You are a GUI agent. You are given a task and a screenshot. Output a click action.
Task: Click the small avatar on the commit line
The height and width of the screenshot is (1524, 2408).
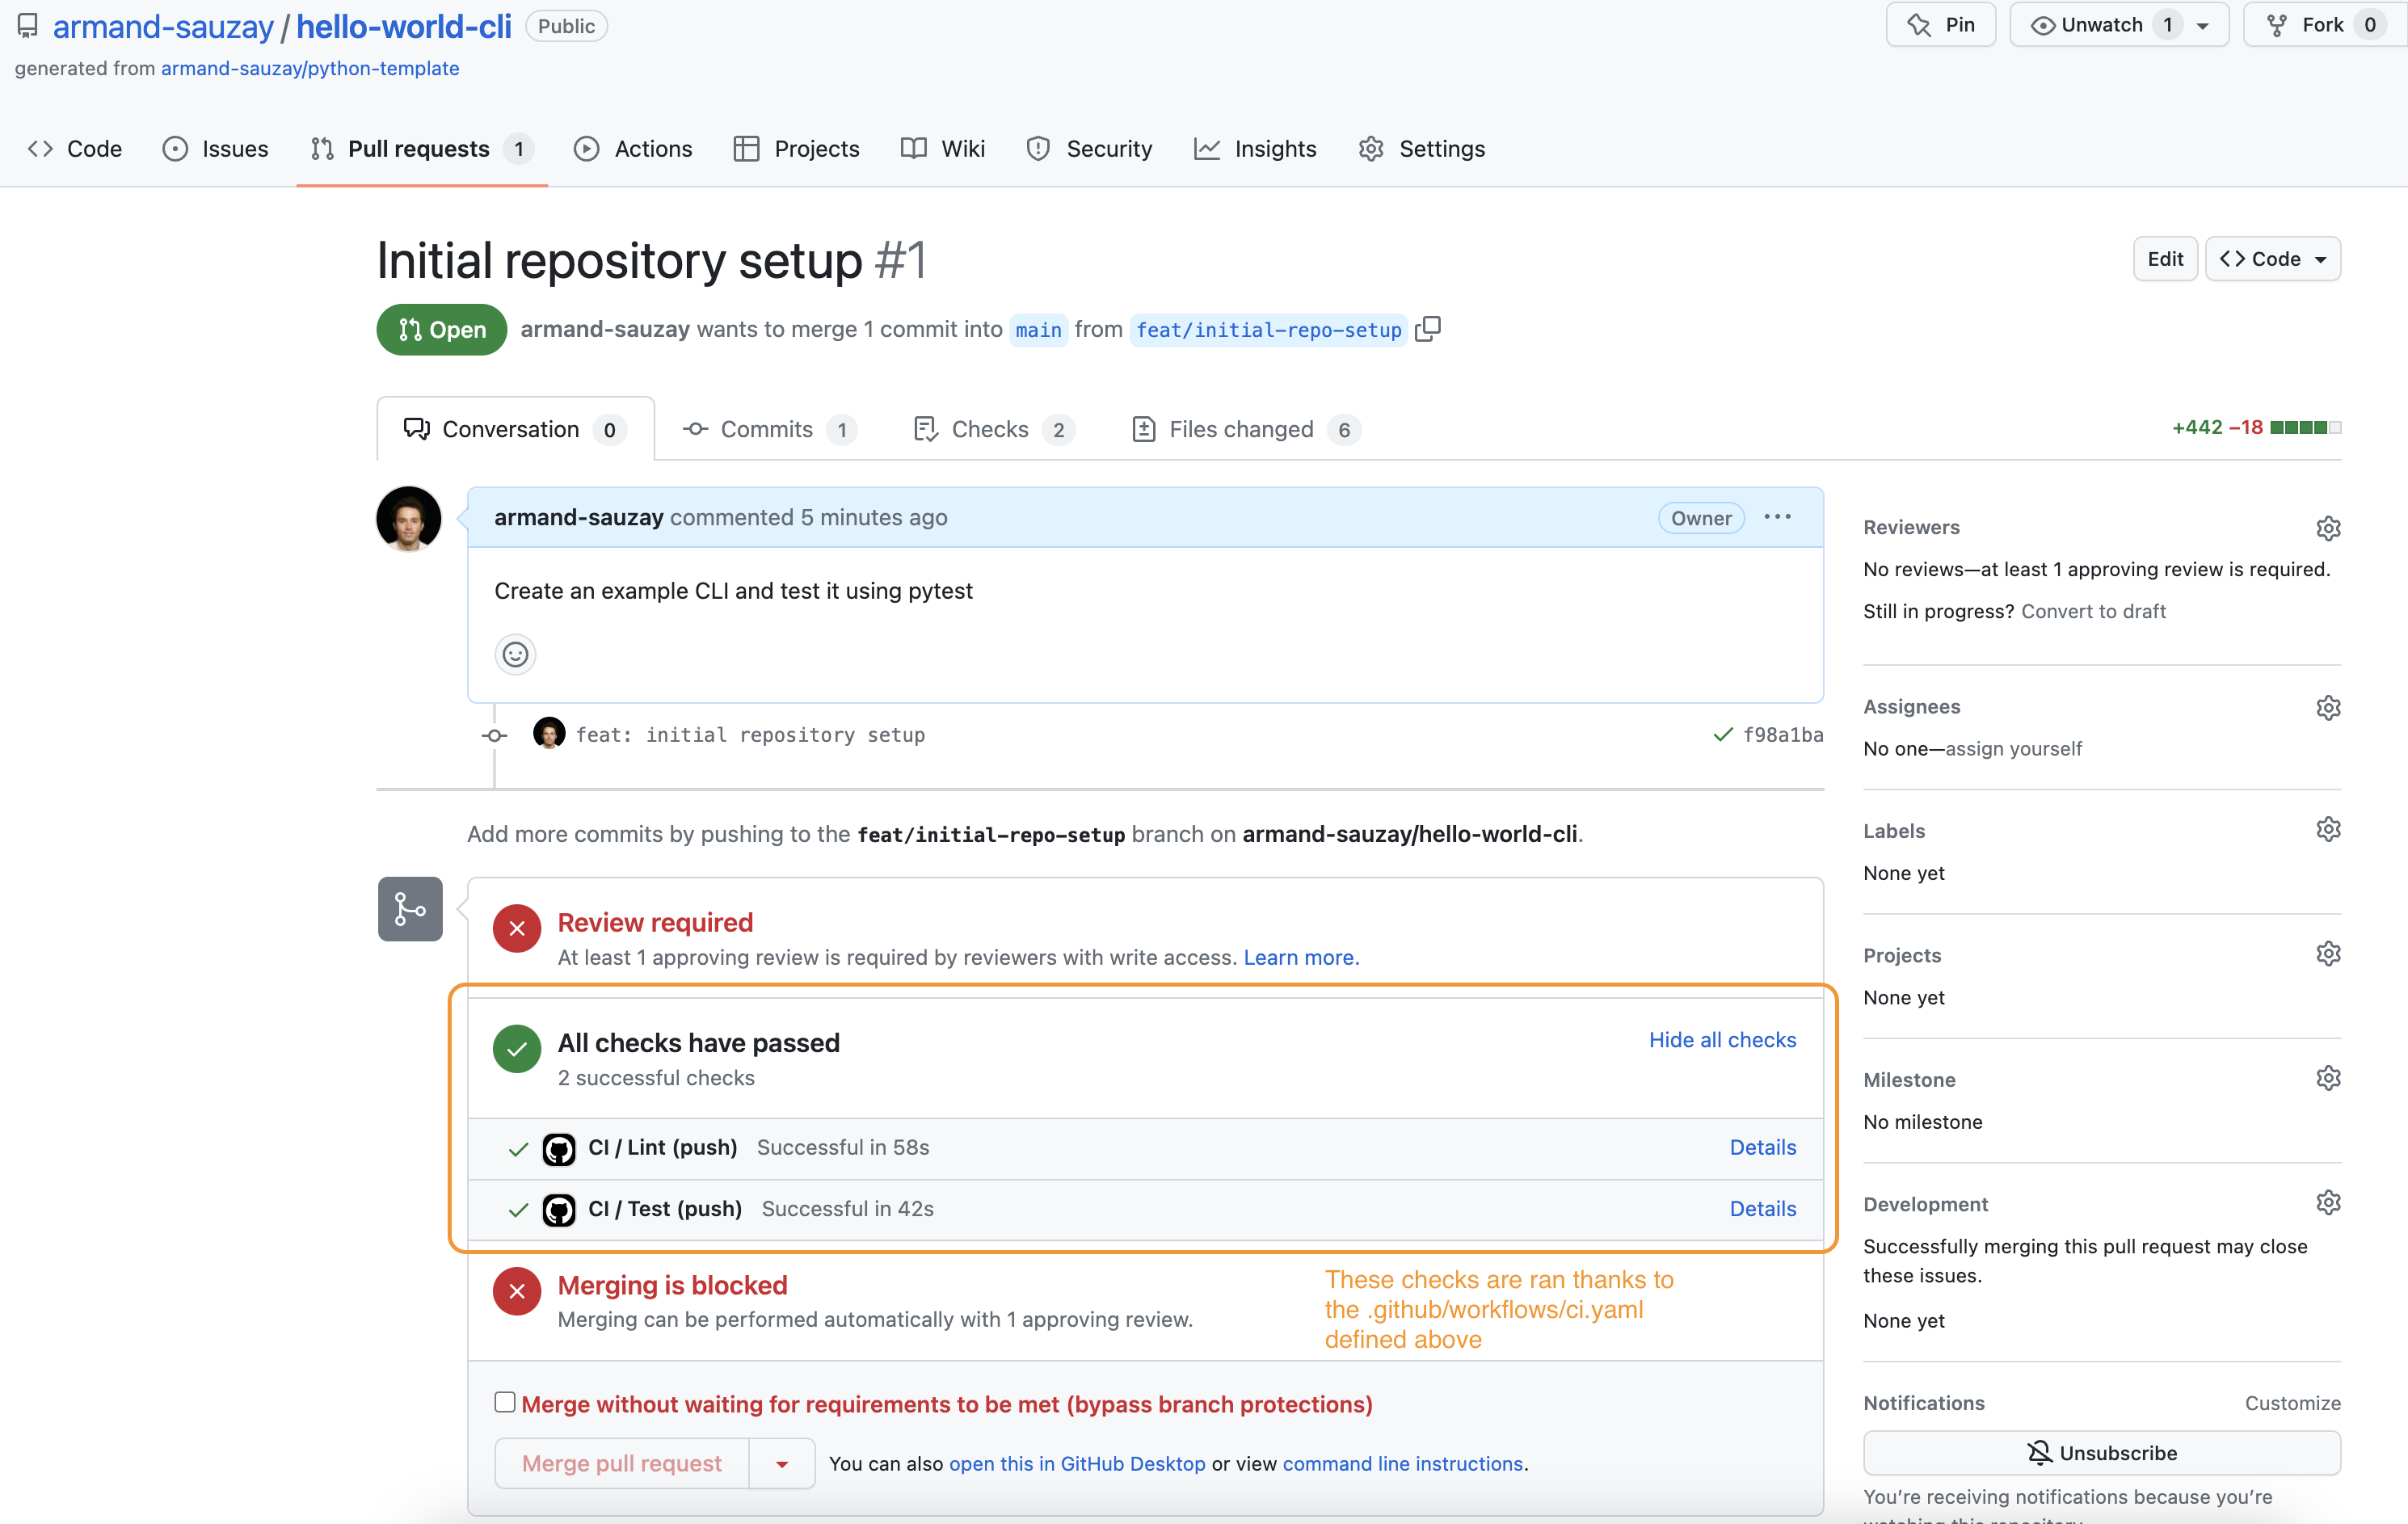point(549,733)
